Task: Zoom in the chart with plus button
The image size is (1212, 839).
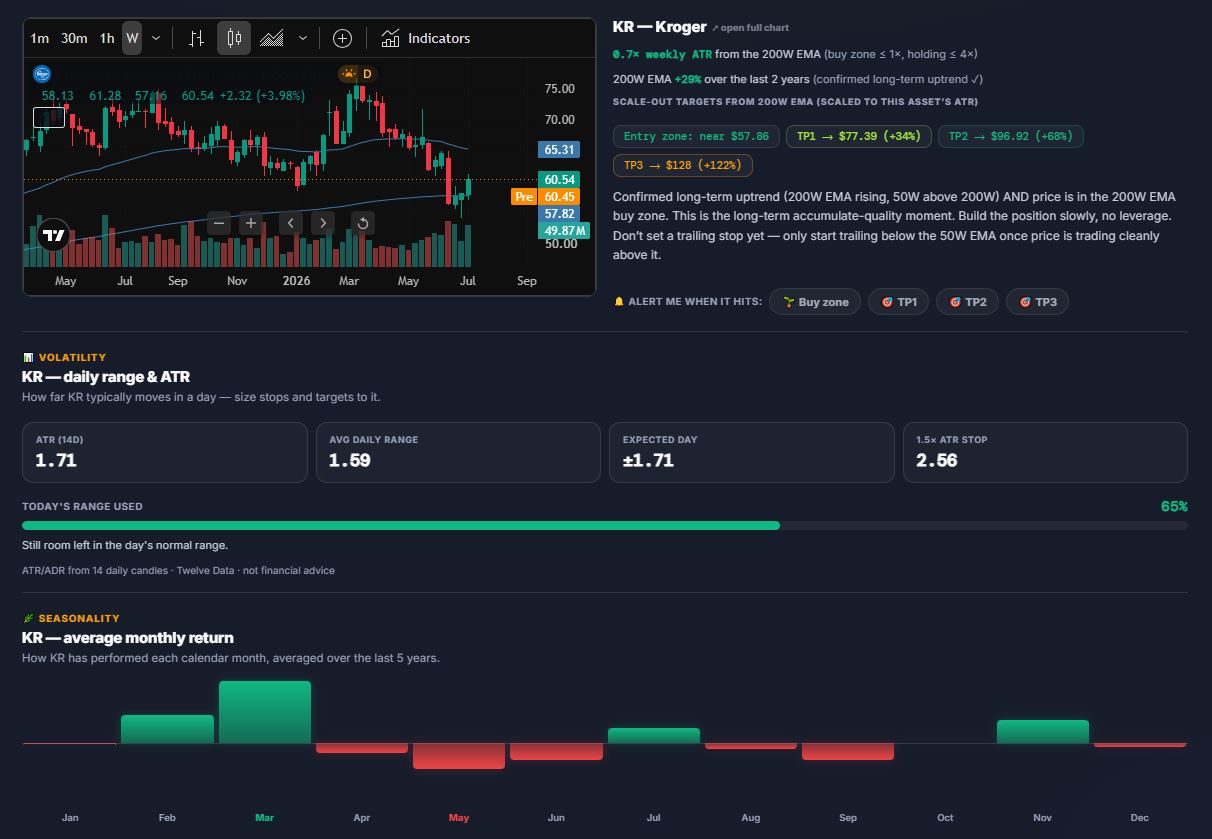Action: (x=251, y=223)
